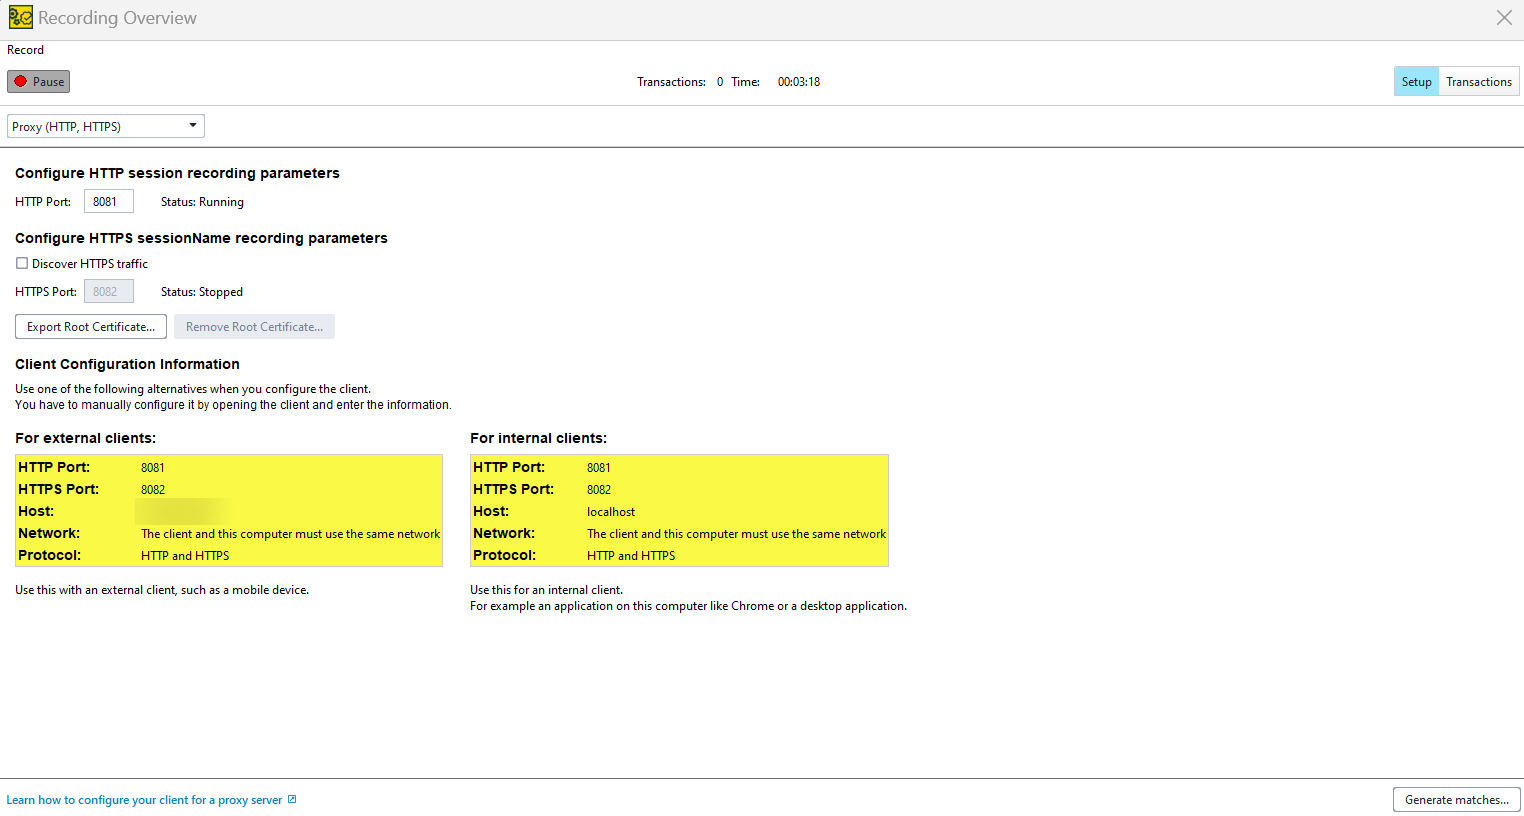Click the yellow external clients configuration box
This screenshot has width=1524, height=816.
pos(228,510)
